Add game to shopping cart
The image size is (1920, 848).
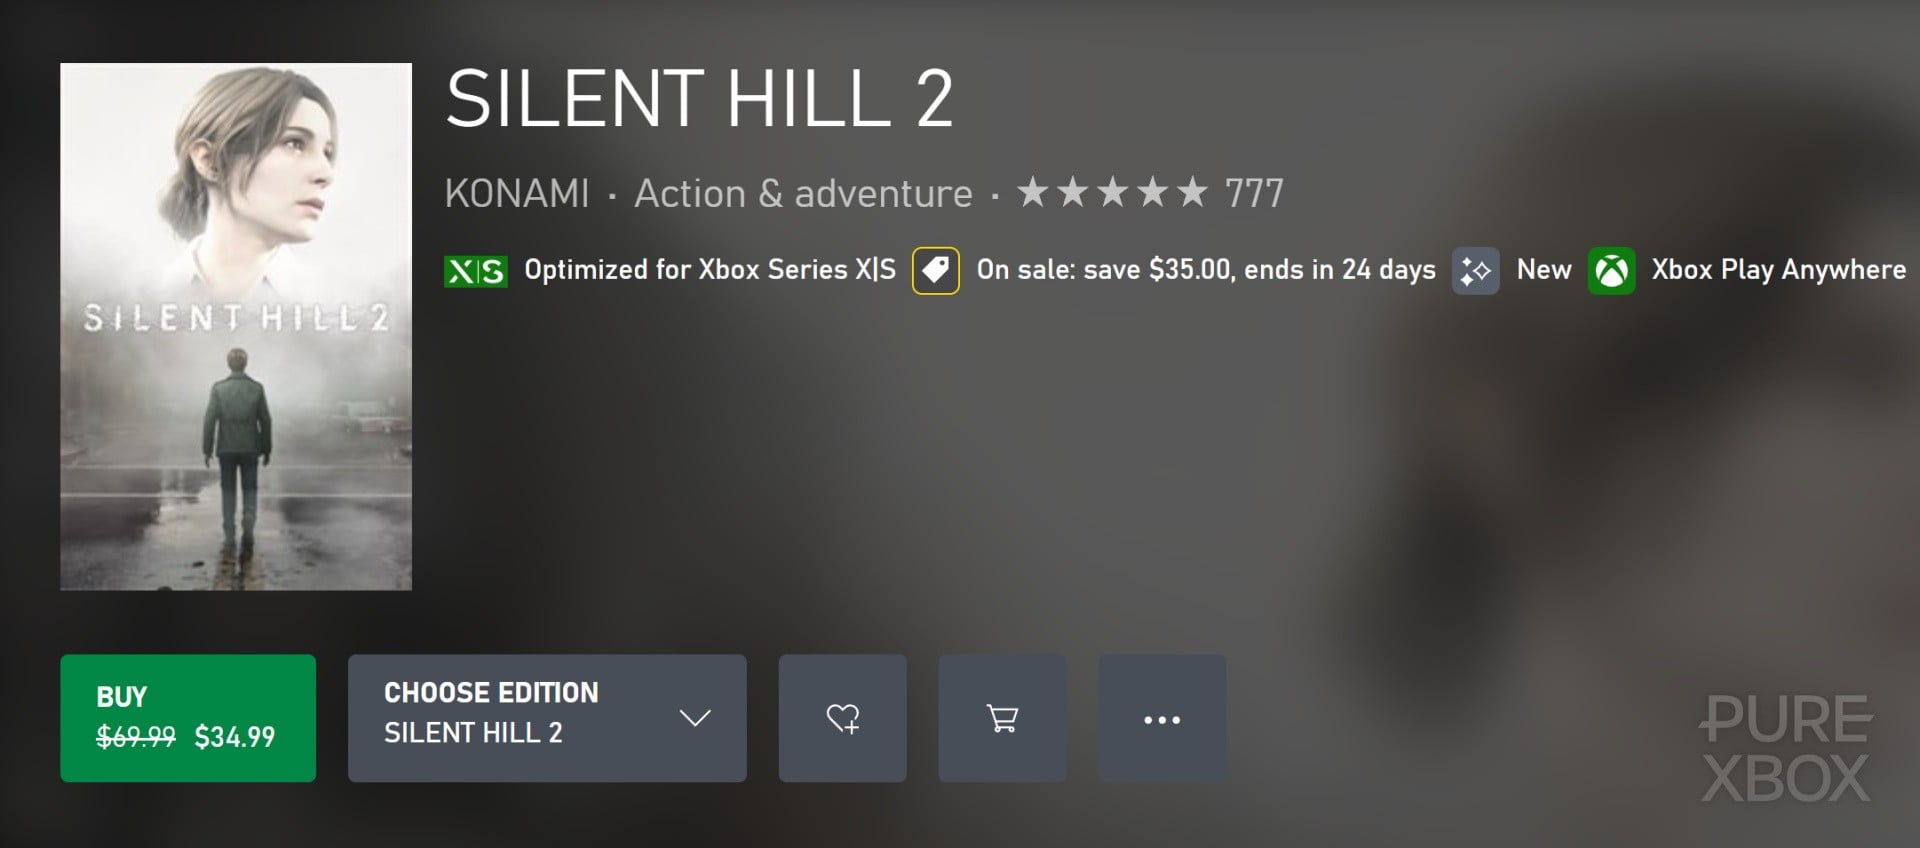(x=1002, y=718)
